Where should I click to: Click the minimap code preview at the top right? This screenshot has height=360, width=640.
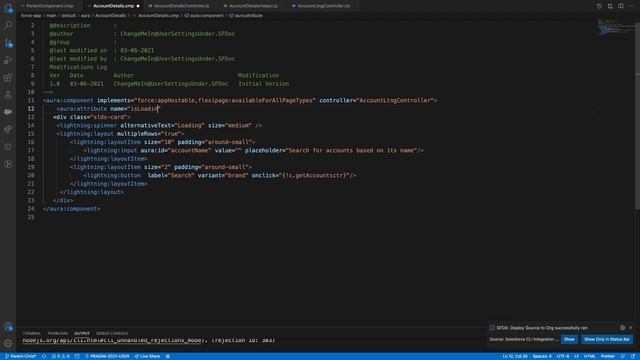(x=616, y=27)
